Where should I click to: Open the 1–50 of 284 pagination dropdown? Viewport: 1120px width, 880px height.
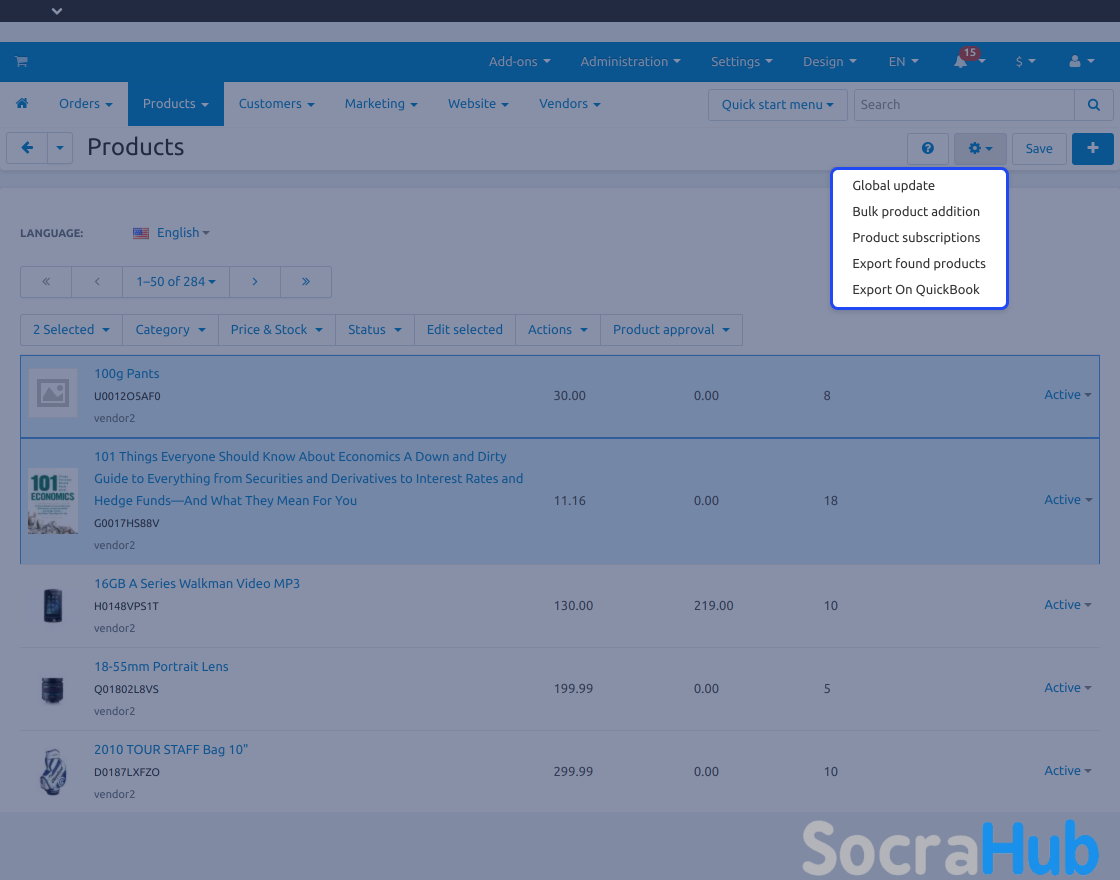pyautogui.click(x=176, y=282)
